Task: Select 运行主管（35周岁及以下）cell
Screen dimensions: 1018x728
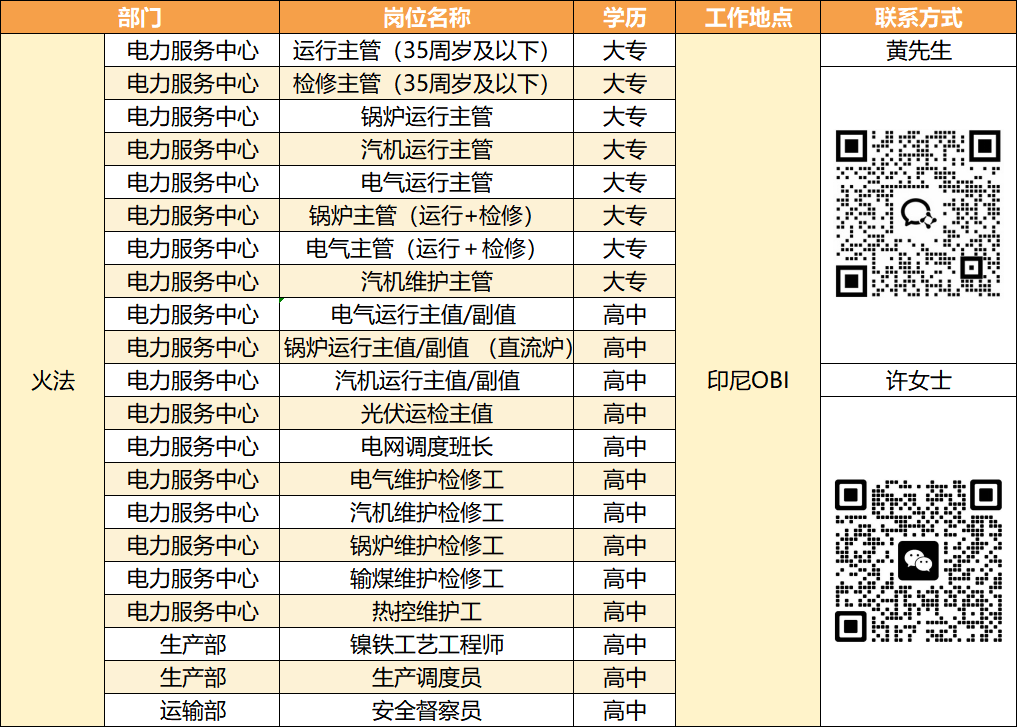Action: coord(427,50)
